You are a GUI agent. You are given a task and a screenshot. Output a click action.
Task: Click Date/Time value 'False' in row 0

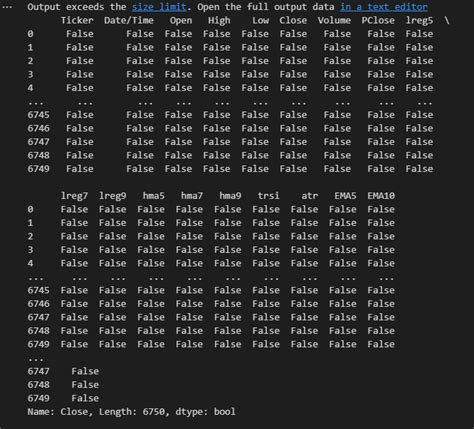click(x=140, y=34)
